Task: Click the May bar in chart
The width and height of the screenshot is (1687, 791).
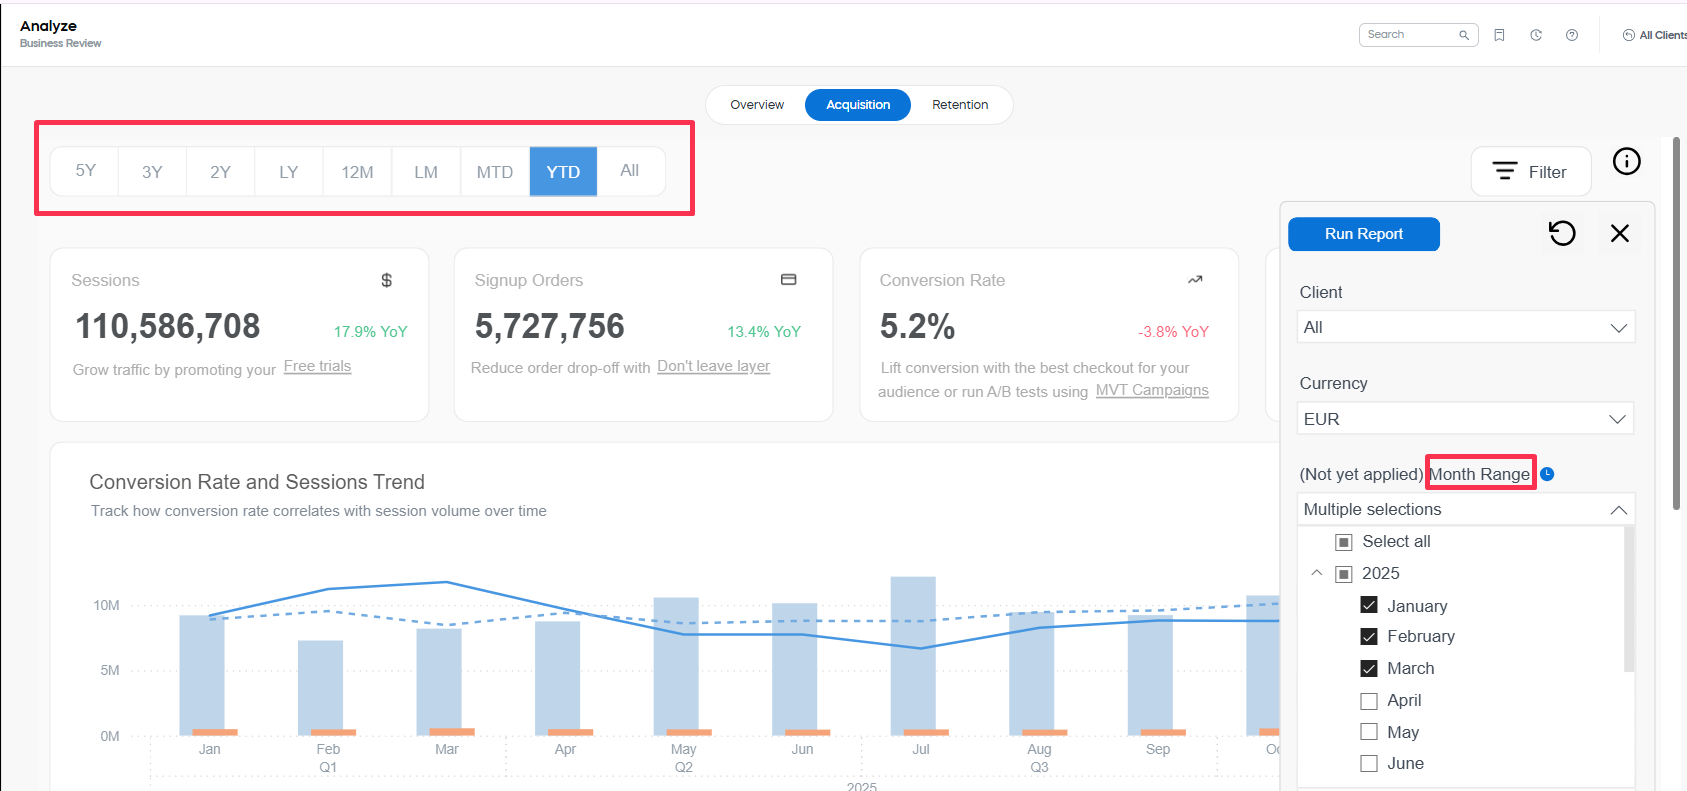Action: 676,666
